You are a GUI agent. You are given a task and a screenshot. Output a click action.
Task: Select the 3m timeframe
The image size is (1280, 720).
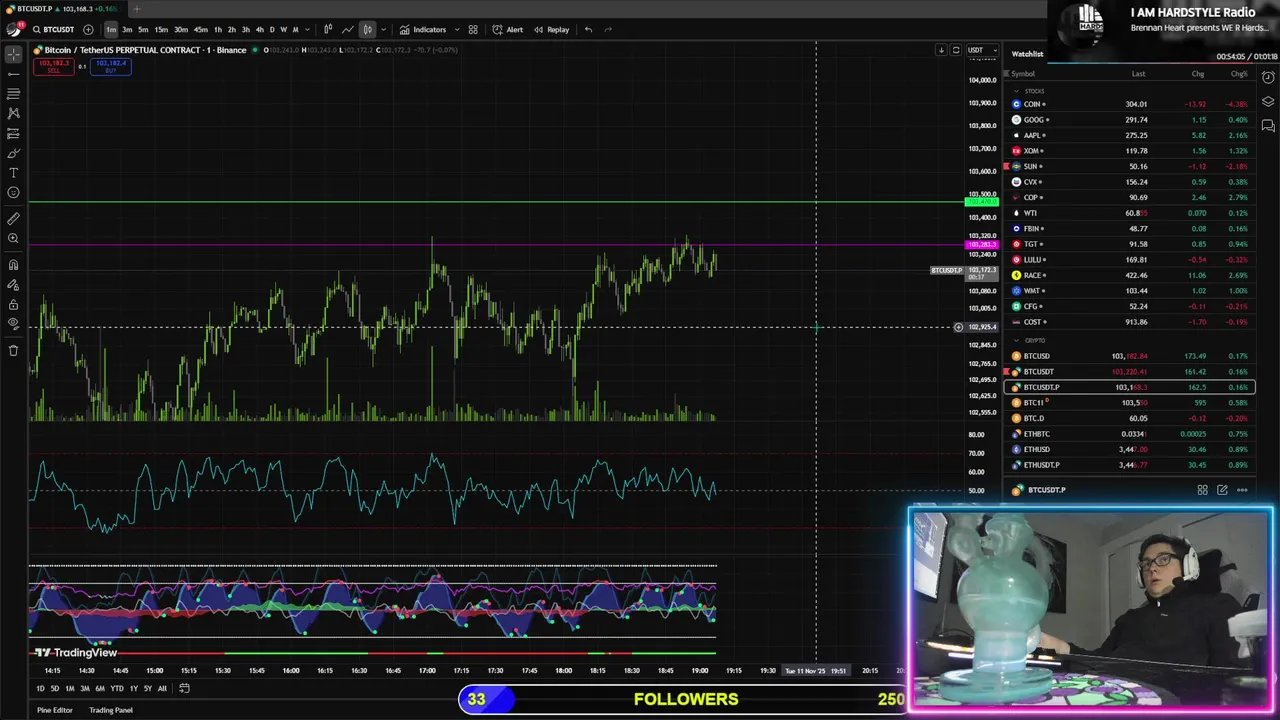click(x=127, y=29)
